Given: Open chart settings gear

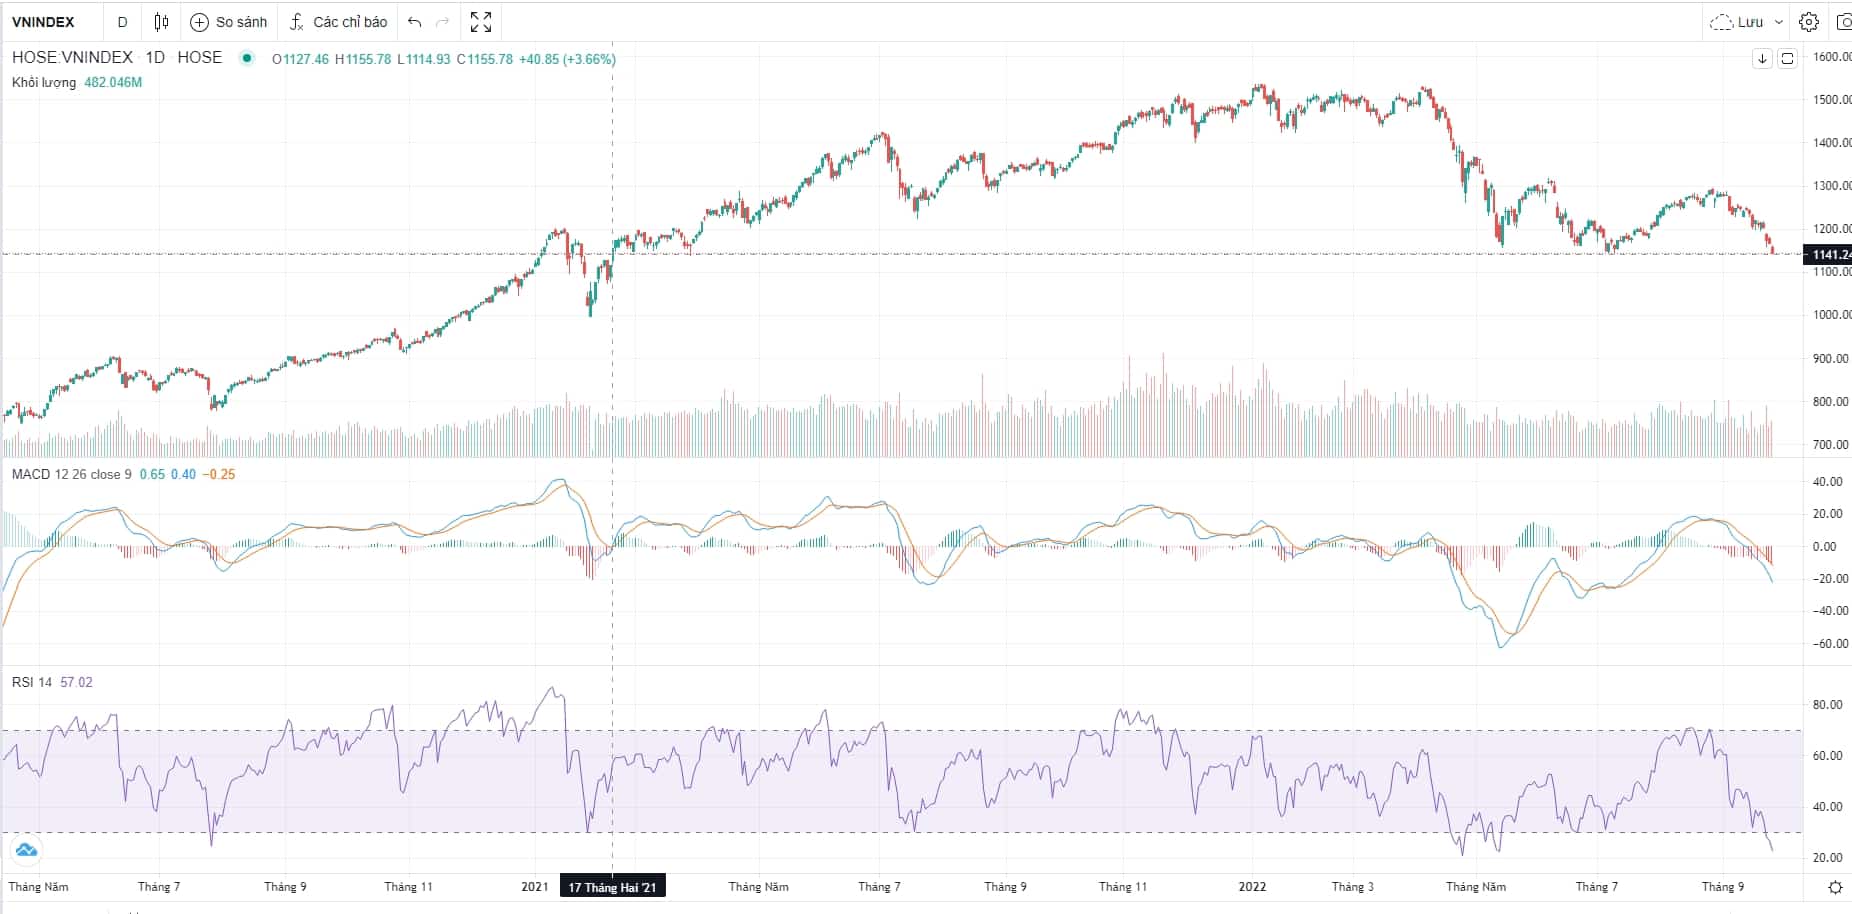Looking at the screenshot, I should click(1809, 22).
